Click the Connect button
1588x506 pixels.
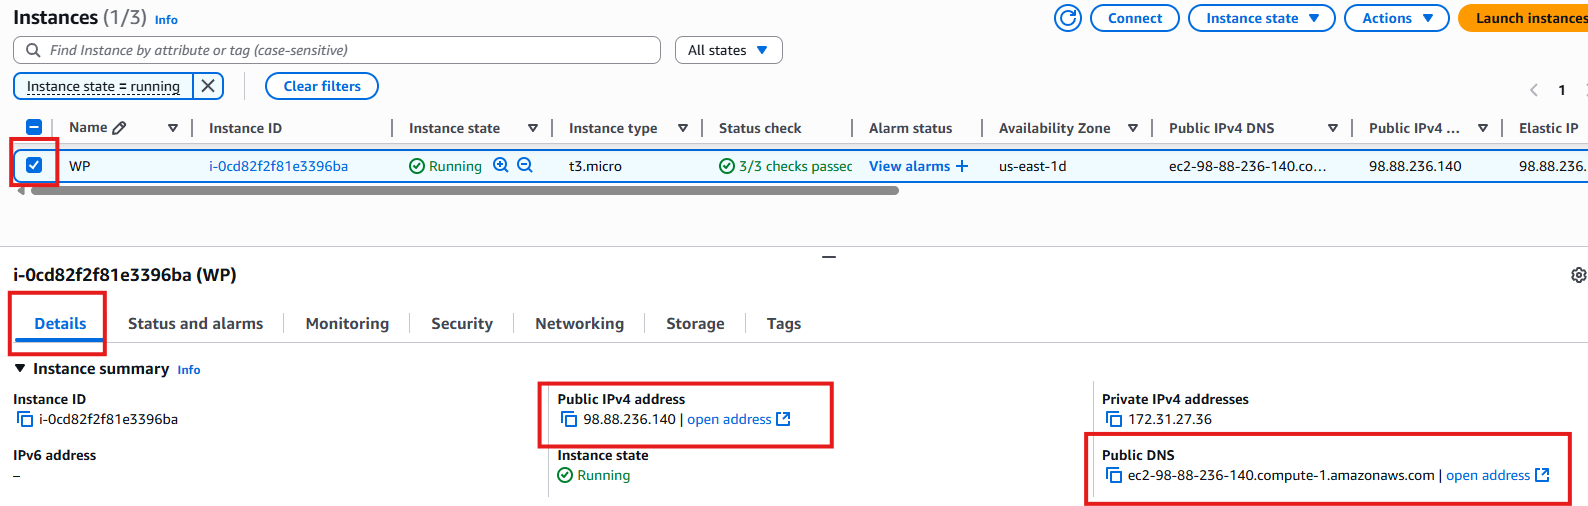point(1135,18)
